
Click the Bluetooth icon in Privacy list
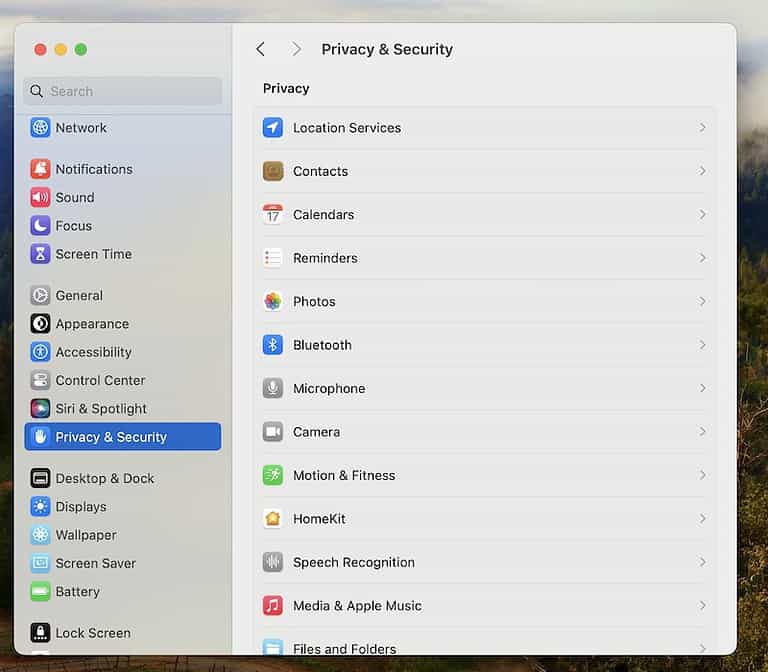pos(273,345)
